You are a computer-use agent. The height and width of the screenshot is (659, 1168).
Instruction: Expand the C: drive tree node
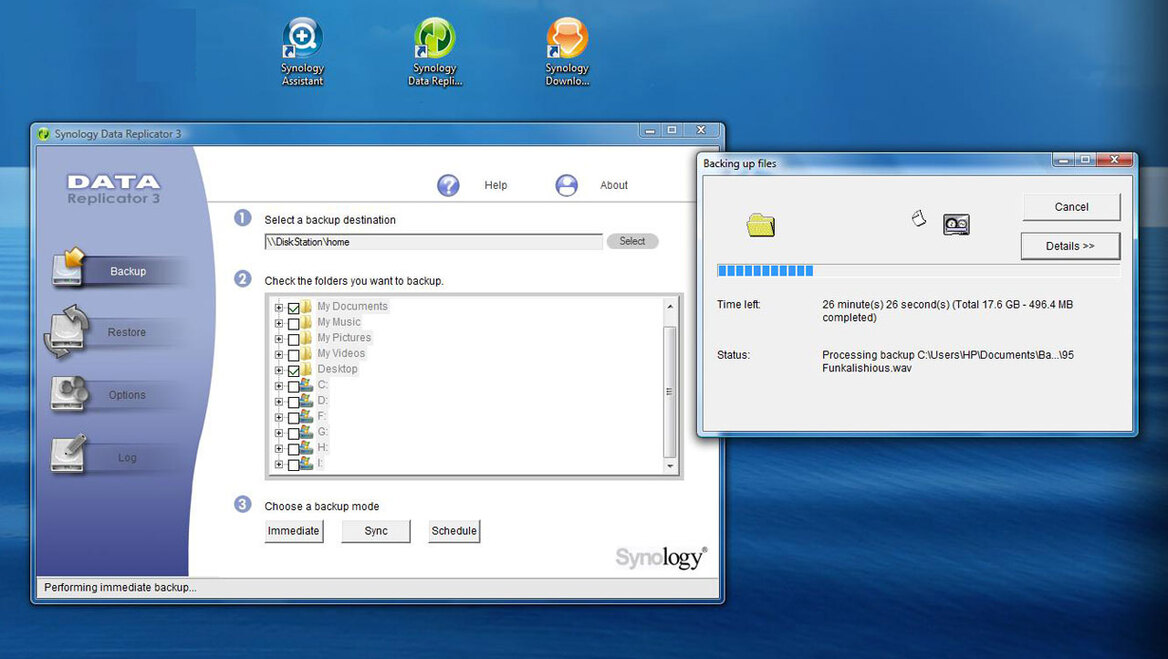(279, 386)
